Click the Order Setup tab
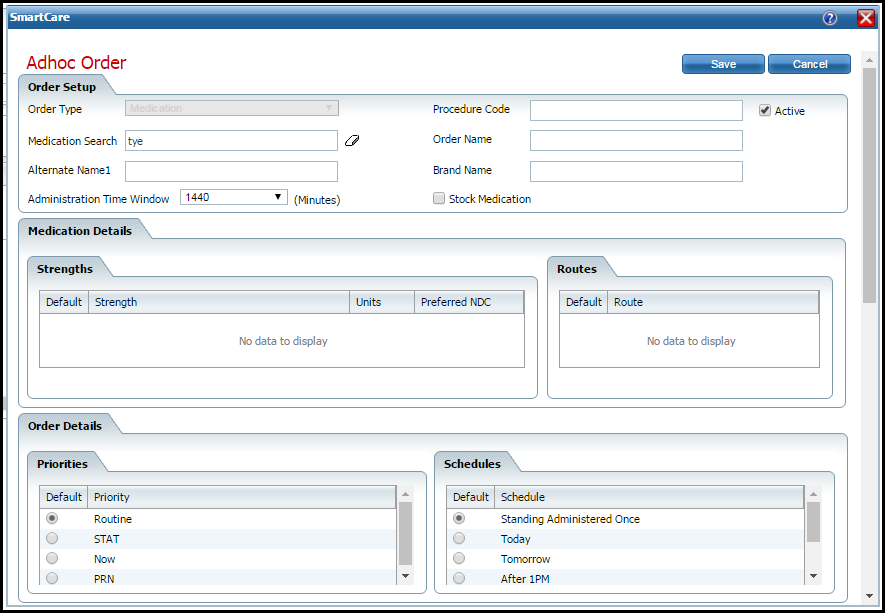The width and height of the screenshot is (885, 613). coord(61,86)
